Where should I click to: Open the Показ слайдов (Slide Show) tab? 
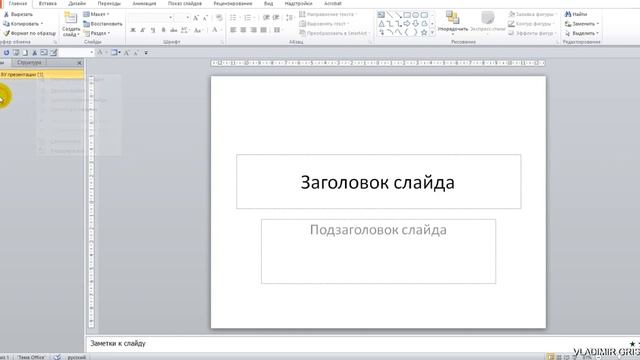coord(184,4)
